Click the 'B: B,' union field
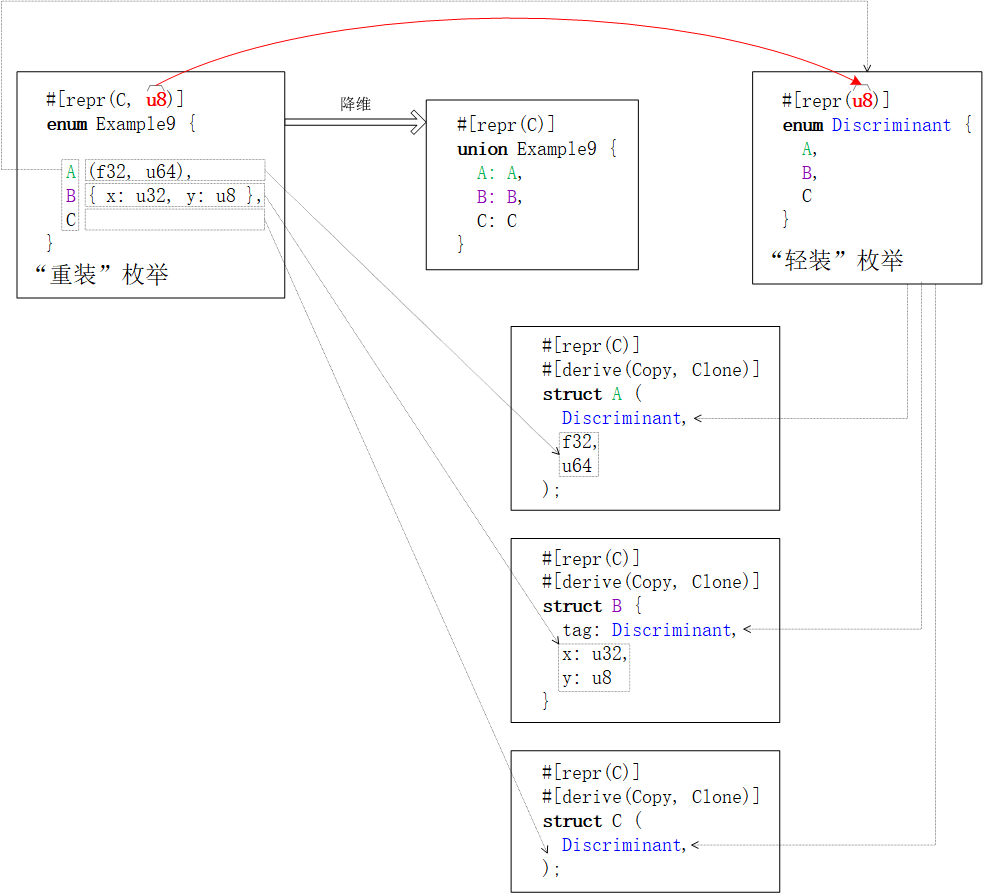 click(x=499, y=197)
